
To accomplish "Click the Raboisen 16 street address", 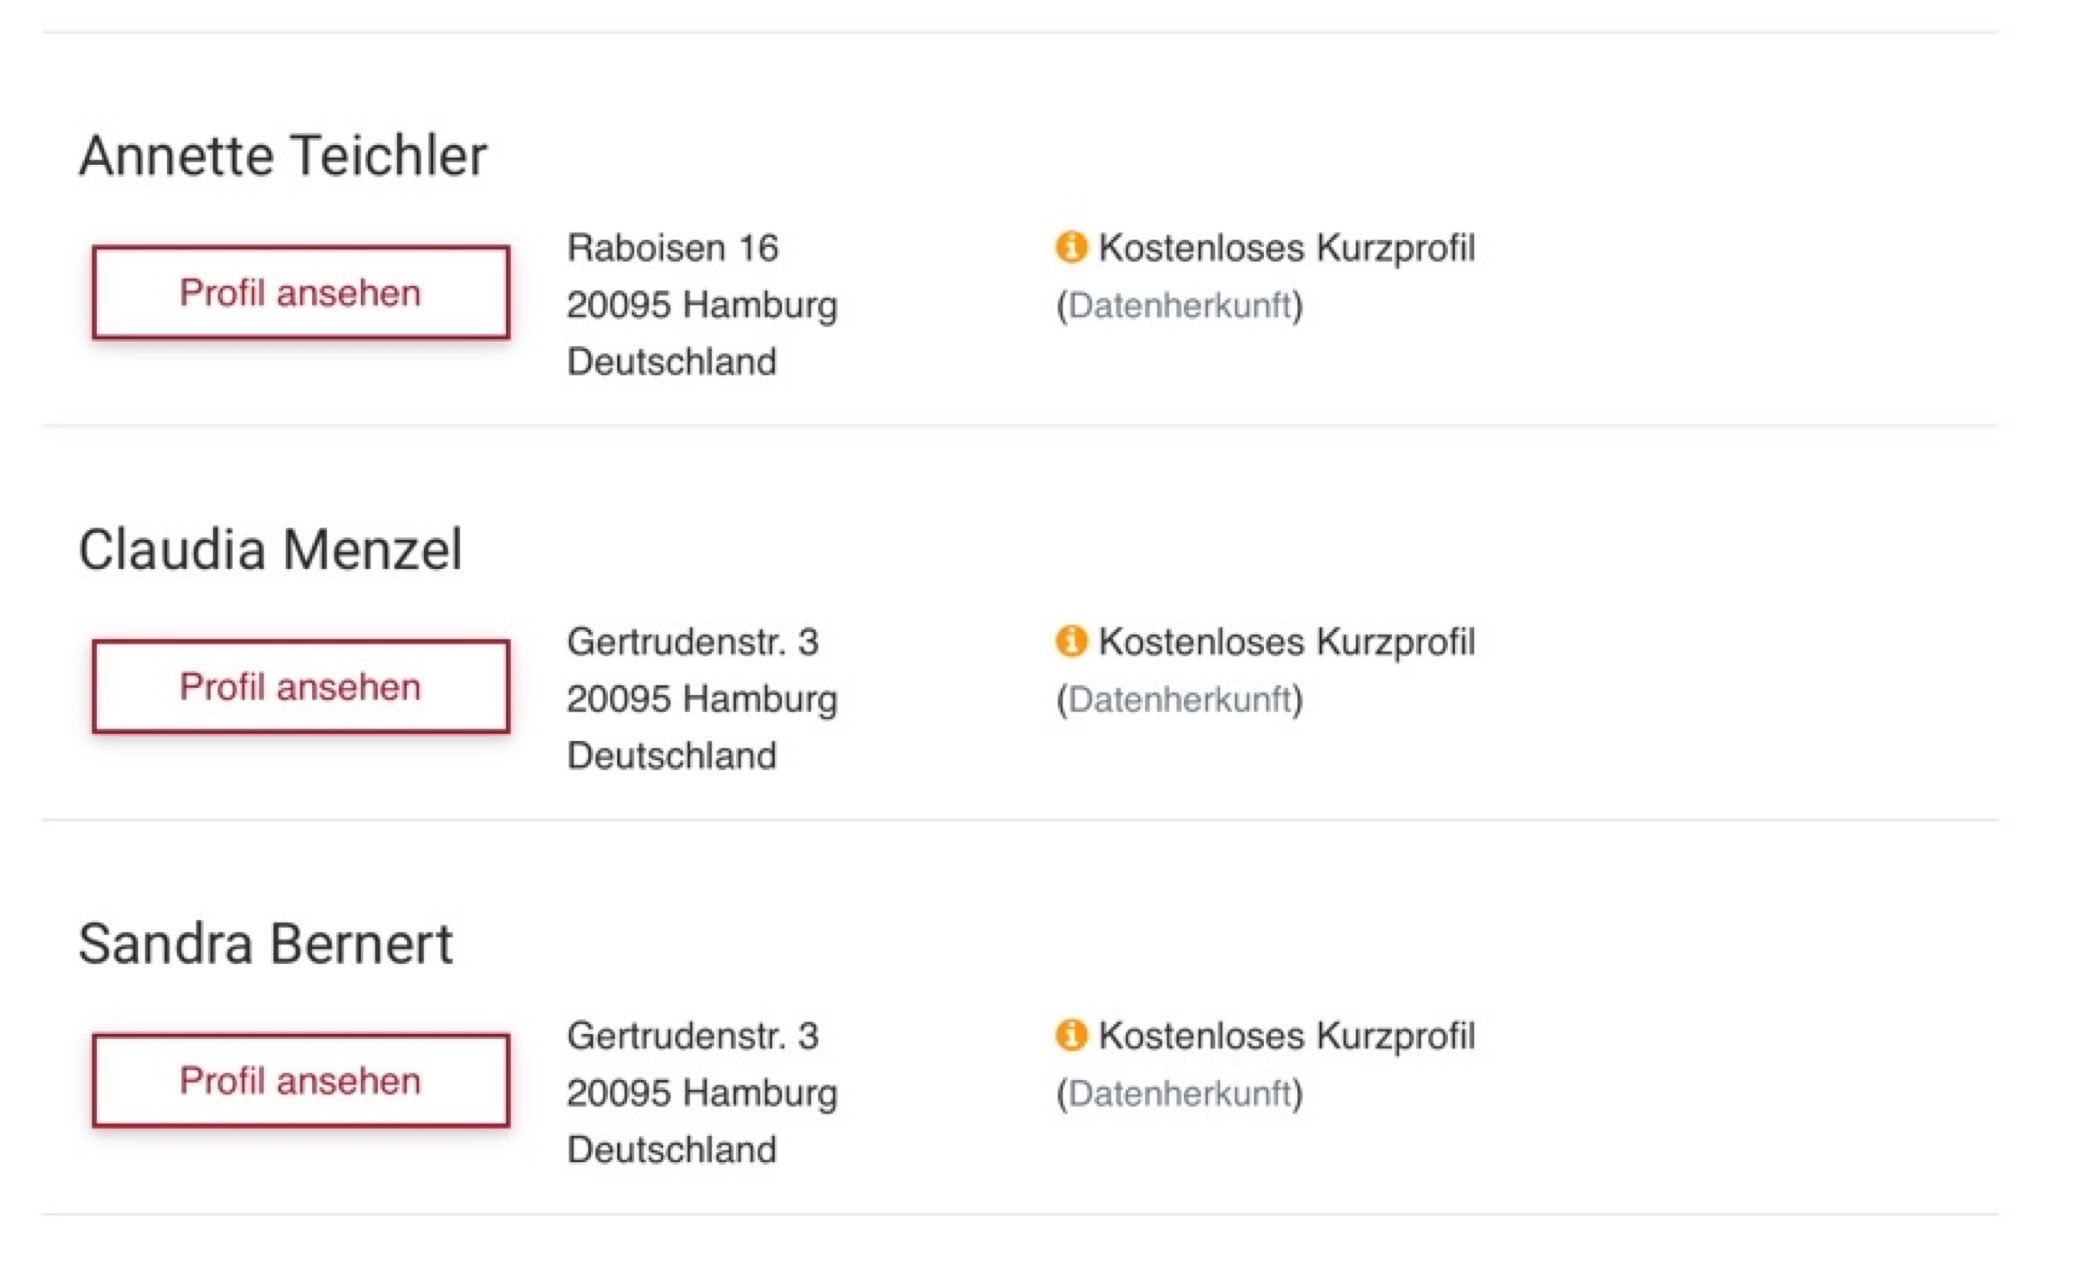I will point(672,248).
